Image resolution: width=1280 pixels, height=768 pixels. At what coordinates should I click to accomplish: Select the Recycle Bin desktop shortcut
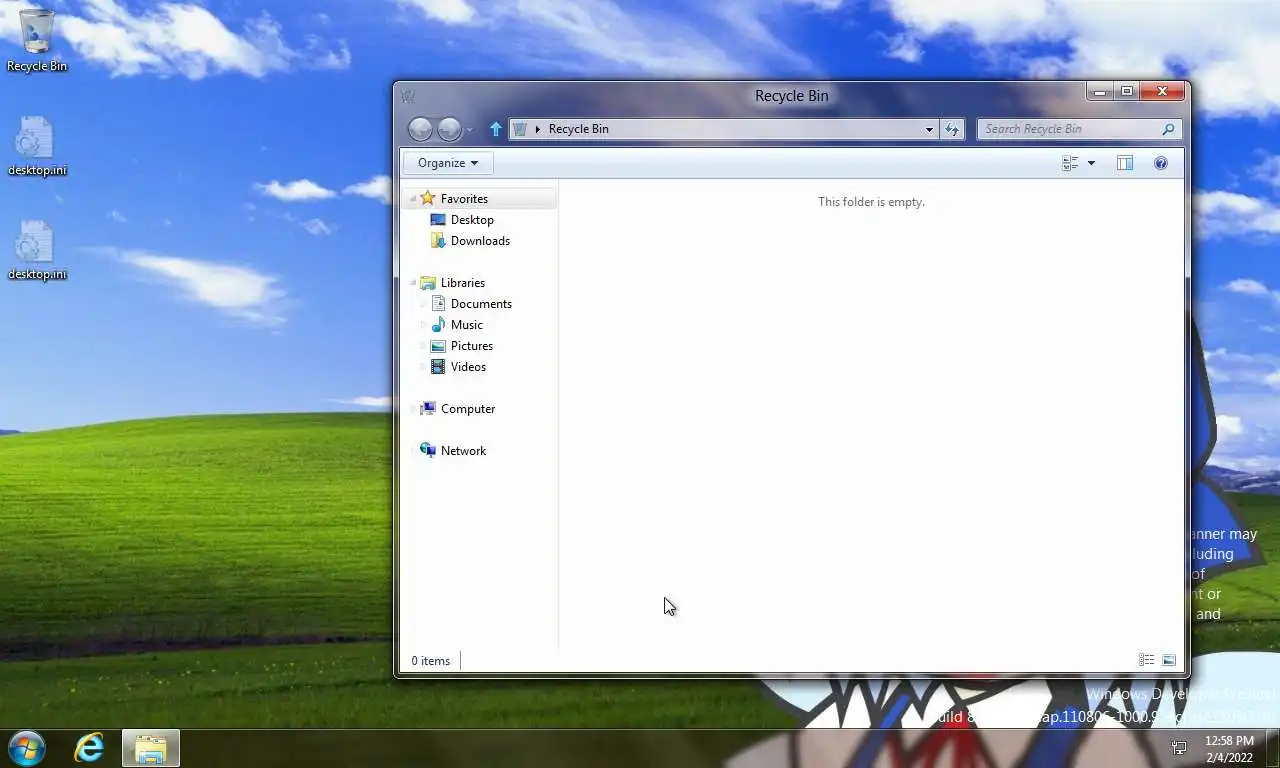coord(37,41)
